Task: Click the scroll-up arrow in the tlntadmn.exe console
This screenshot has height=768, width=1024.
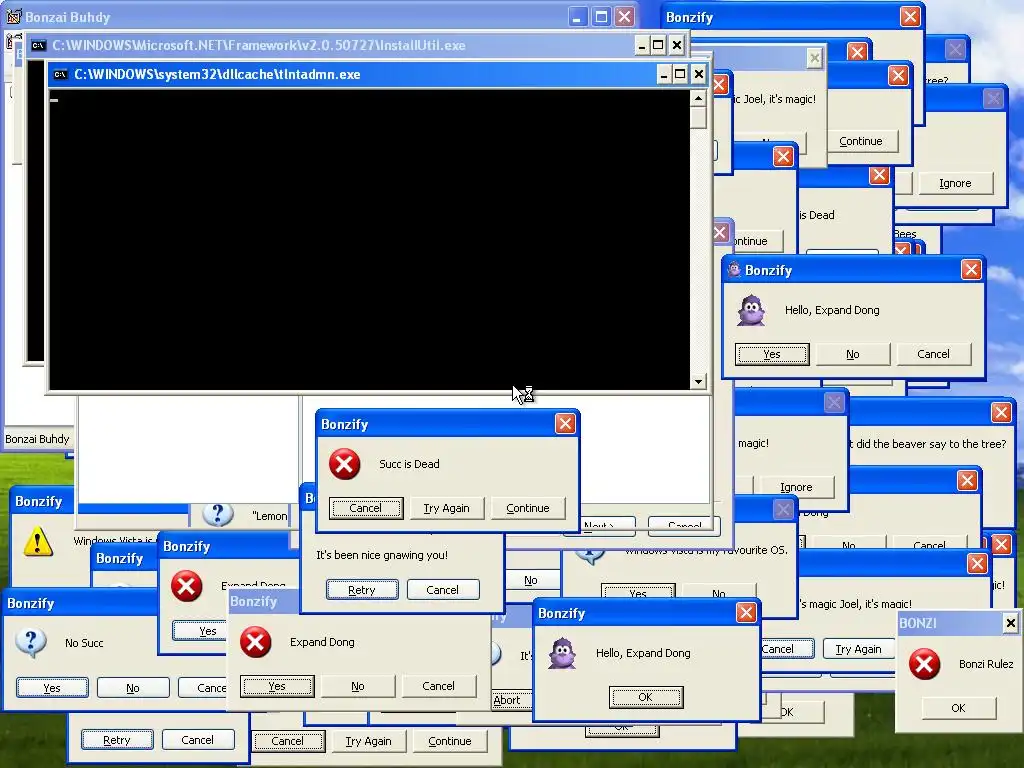Action: click(698, 99)
